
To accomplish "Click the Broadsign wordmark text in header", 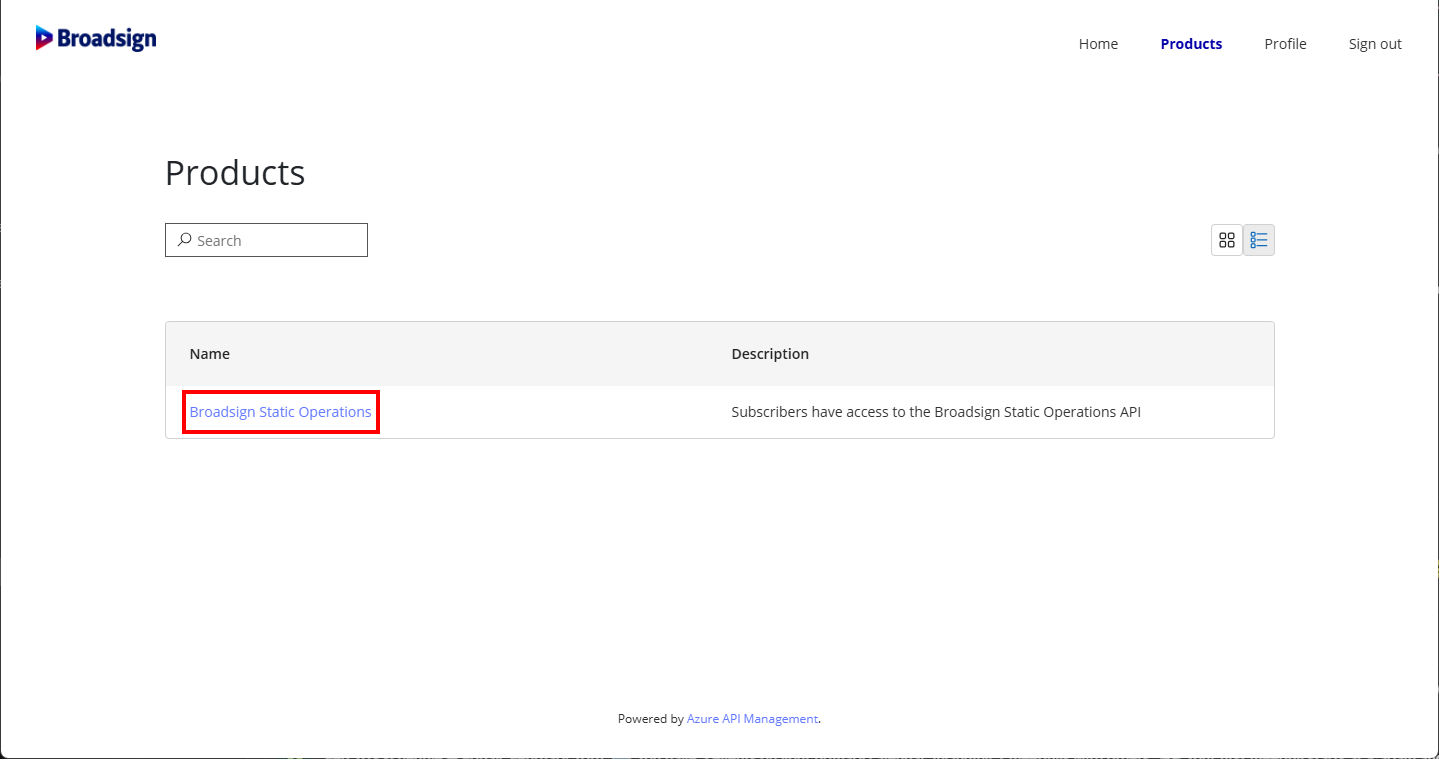I will [106, 39].
